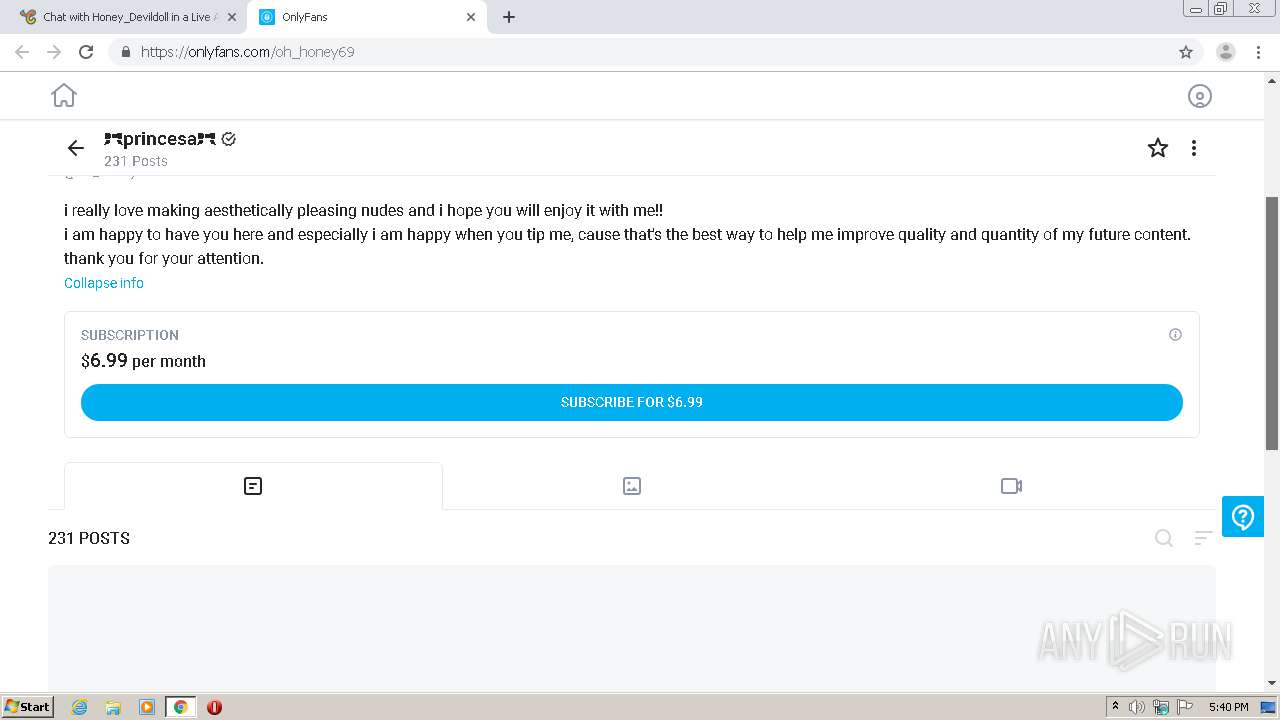The image size is (1280, 720).
Task: Click scrollbar down arrow
Action: 1272,683
